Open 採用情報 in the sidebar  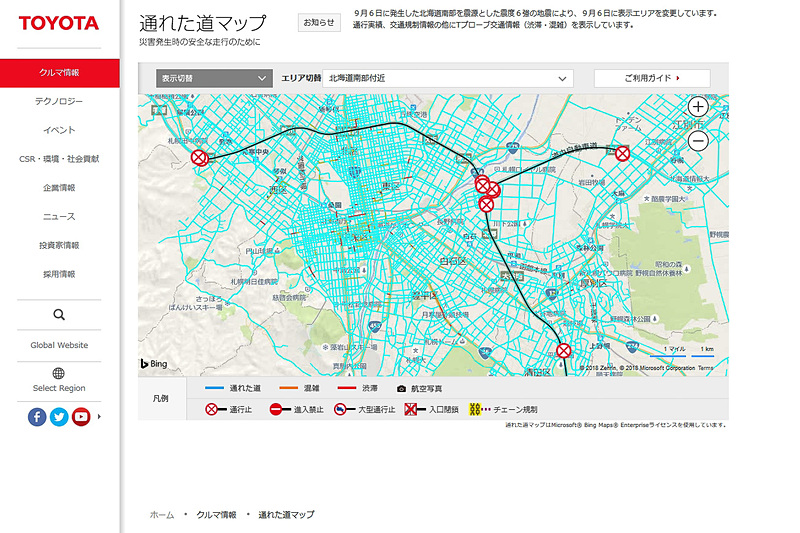click(x=59, y=274)
